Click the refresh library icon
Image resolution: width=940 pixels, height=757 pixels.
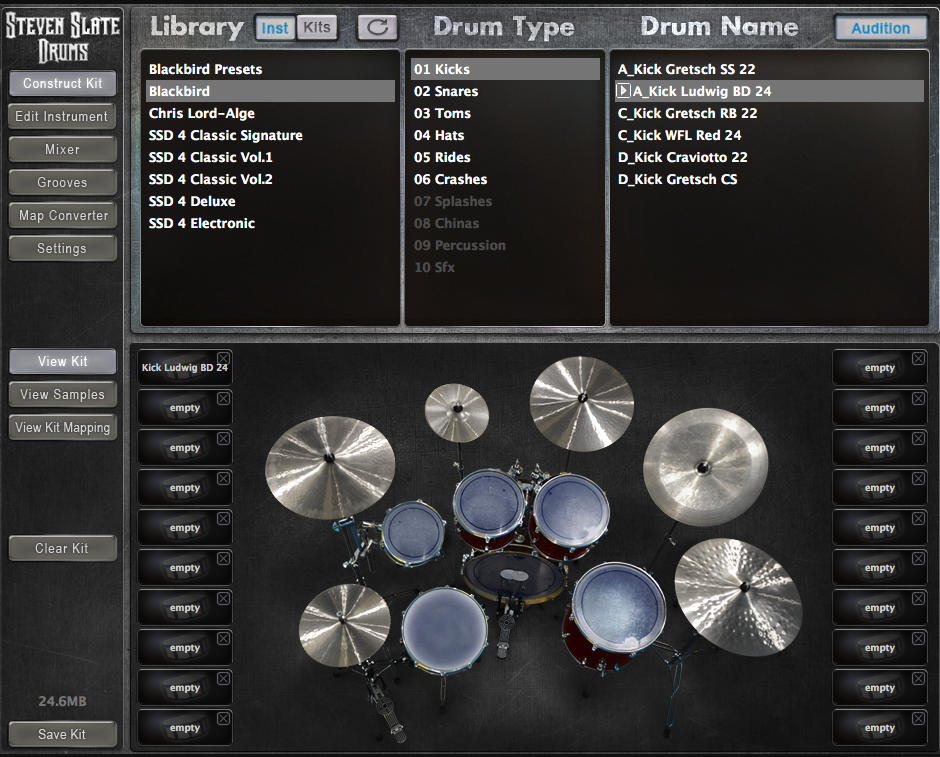pyautogui.click(x=377, y=27)
